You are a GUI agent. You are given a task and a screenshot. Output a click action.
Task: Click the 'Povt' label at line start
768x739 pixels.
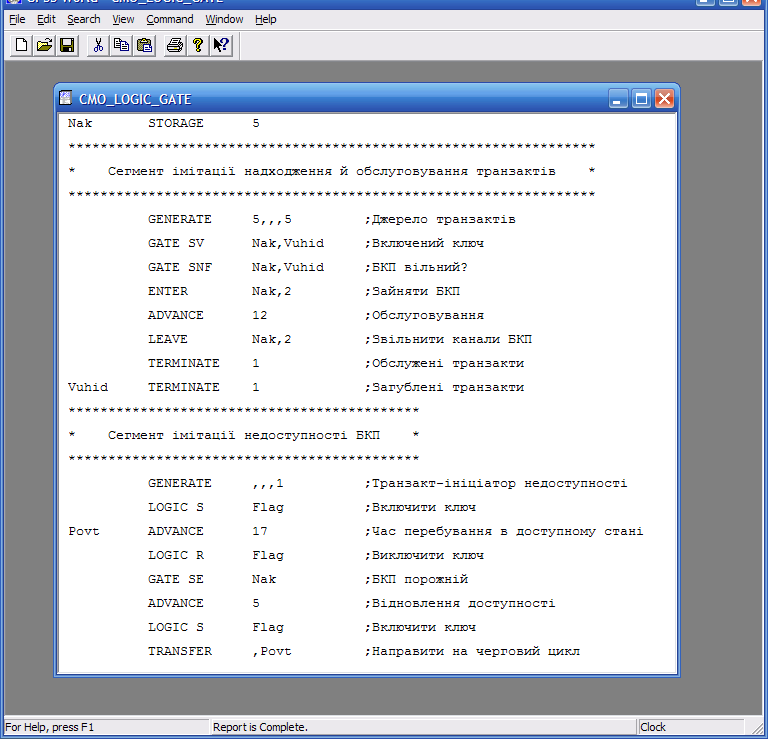pos(84,531)
